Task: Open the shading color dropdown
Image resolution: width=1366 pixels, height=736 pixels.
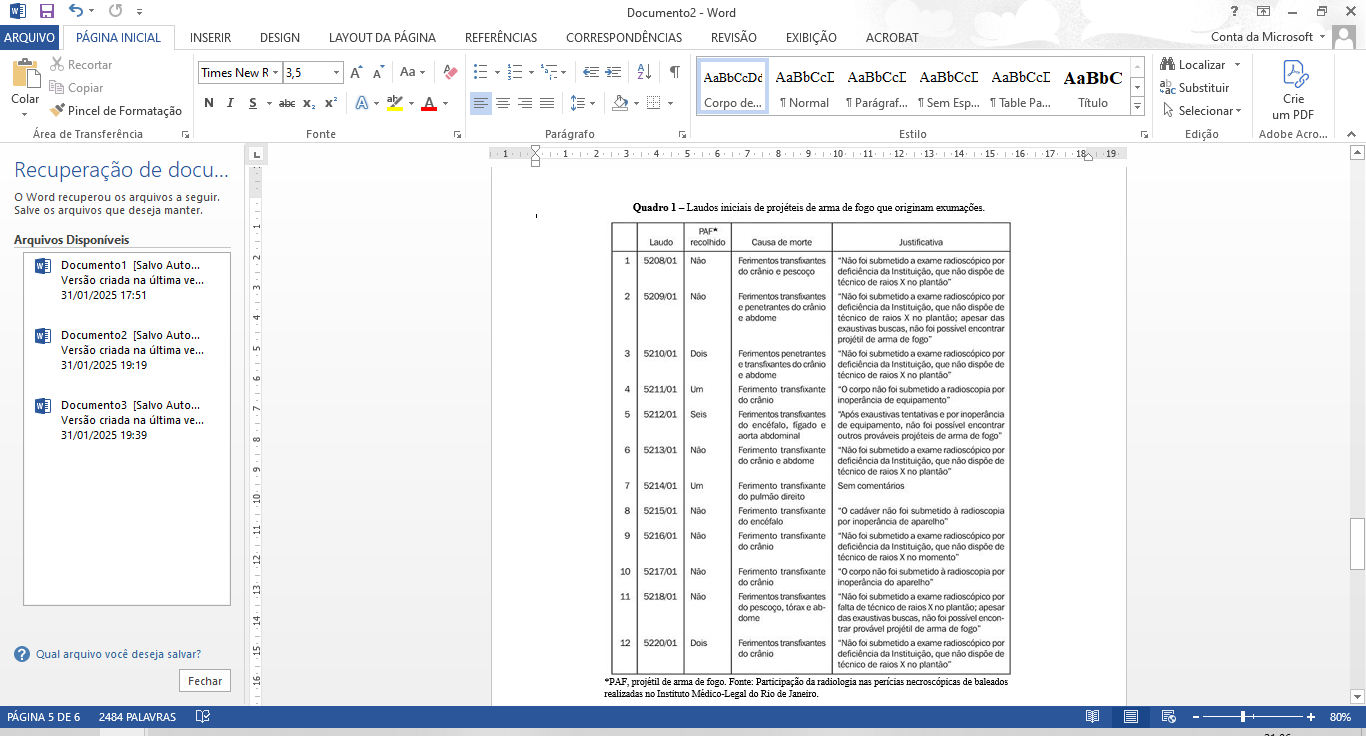Action: (x=635, y=103)
